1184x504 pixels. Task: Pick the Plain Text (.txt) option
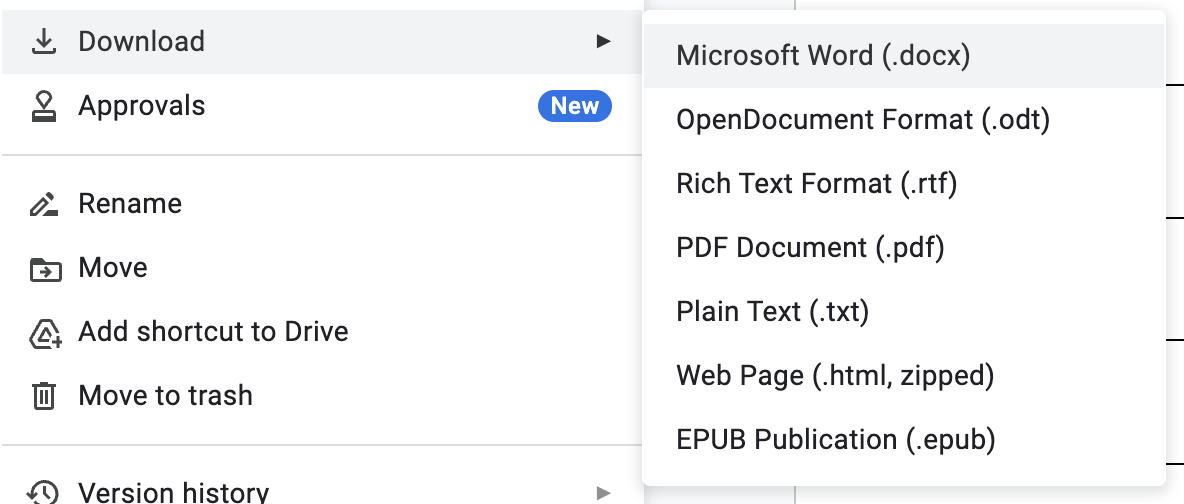[772, 312]
